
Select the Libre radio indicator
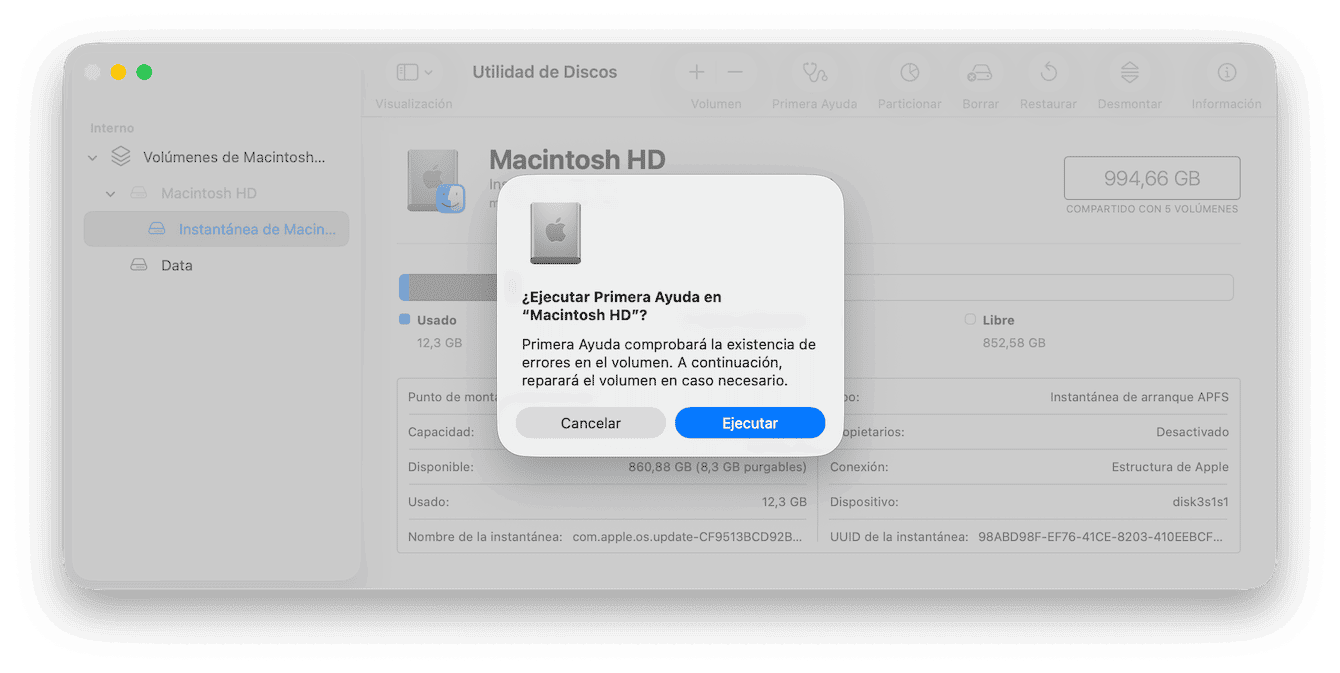click(969, 319)
